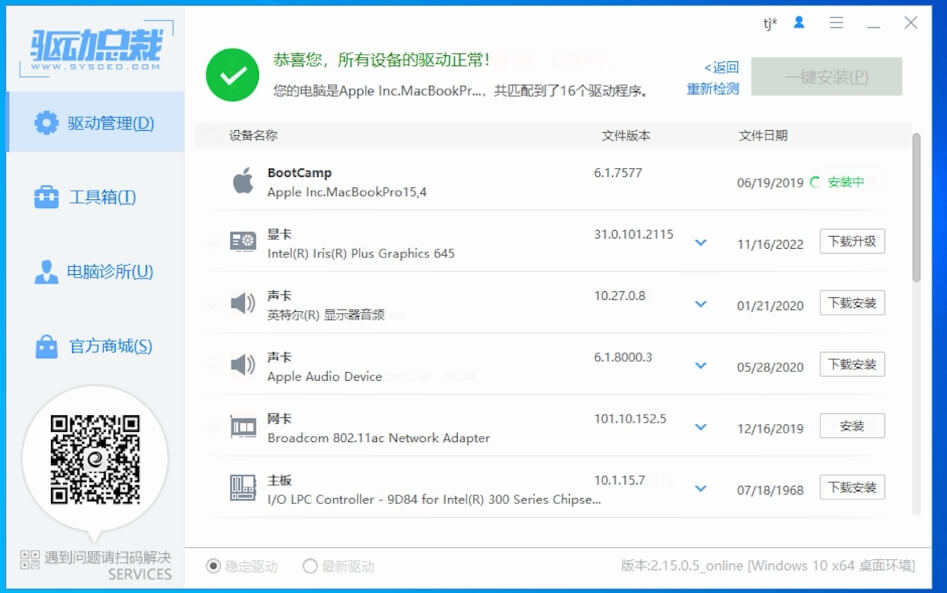Click the 重新检测 link

(713, 89)
